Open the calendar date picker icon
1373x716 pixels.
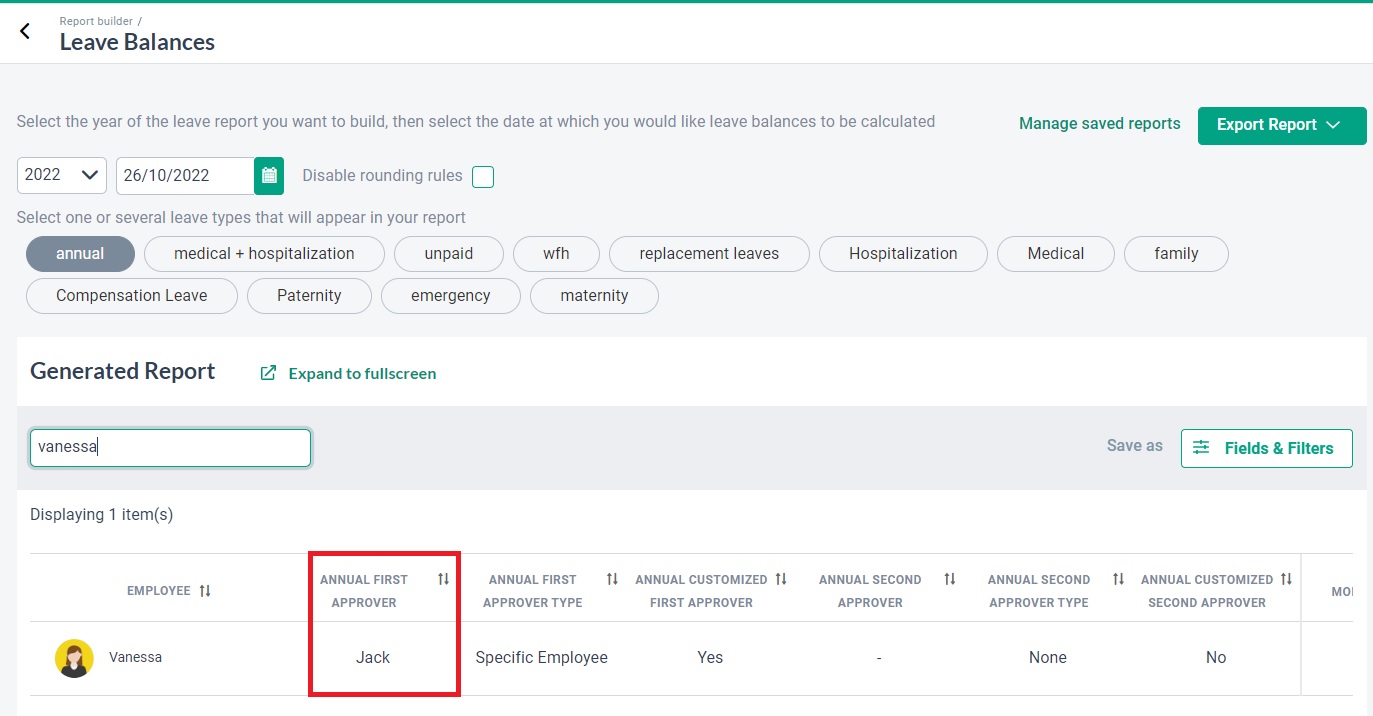coord(269,176)
